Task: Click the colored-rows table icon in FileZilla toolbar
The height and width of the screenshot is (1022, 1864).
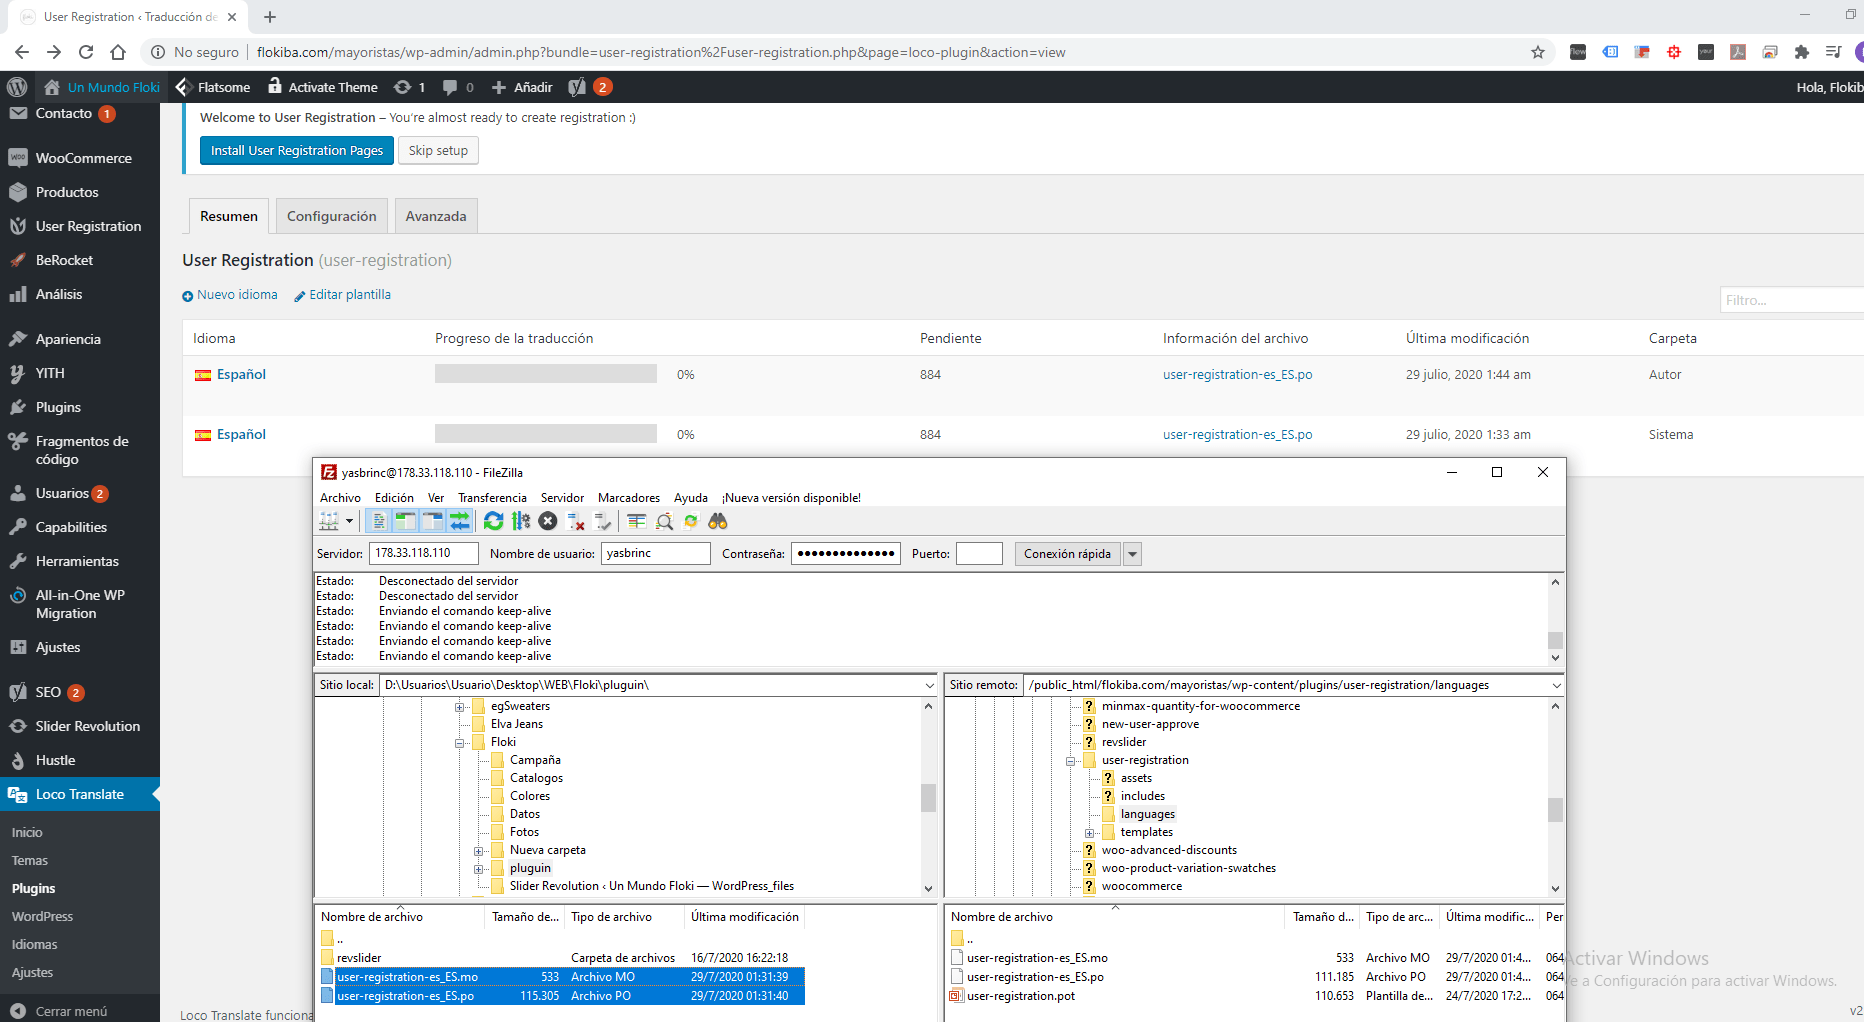Action: tap(637, 521)
